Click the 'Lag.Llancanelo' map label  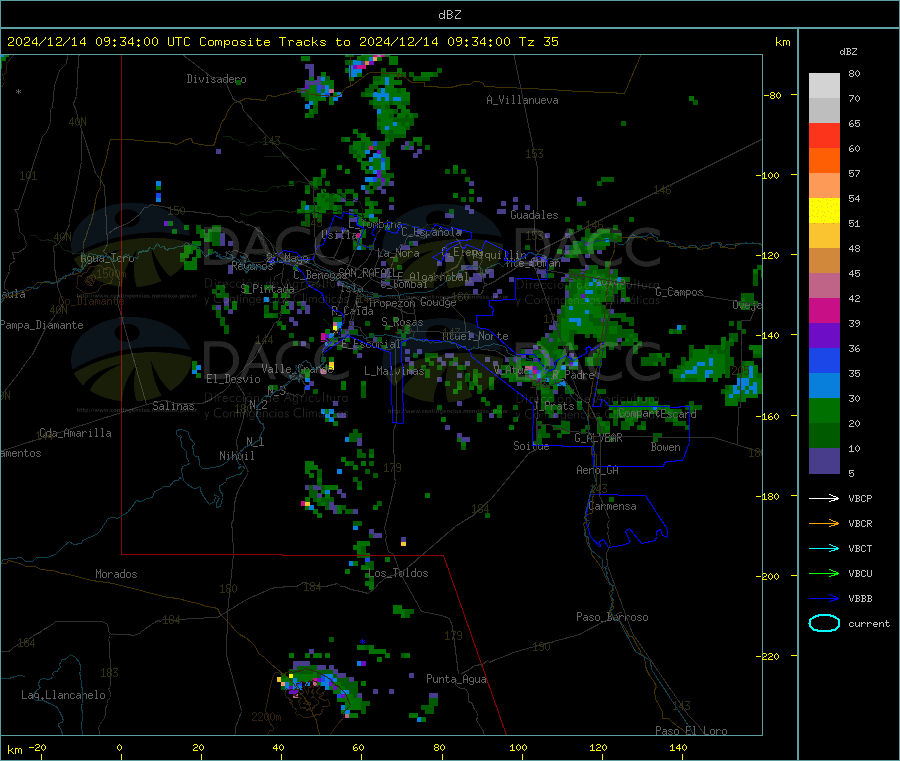click(64, 695)
